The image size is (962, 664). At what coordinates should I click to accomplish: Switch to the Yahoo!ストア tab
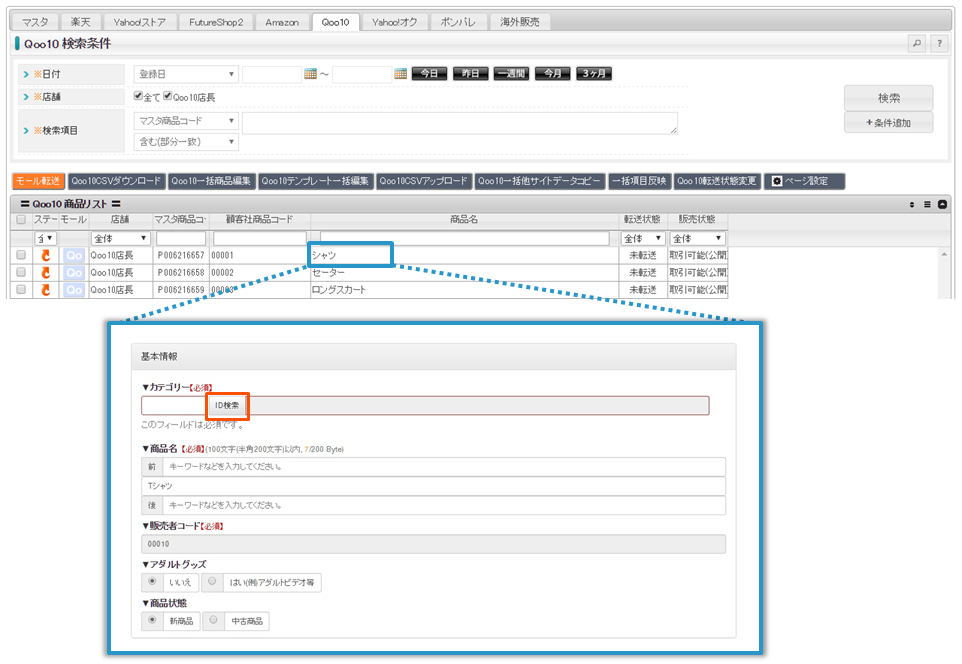tap(139, 22)
